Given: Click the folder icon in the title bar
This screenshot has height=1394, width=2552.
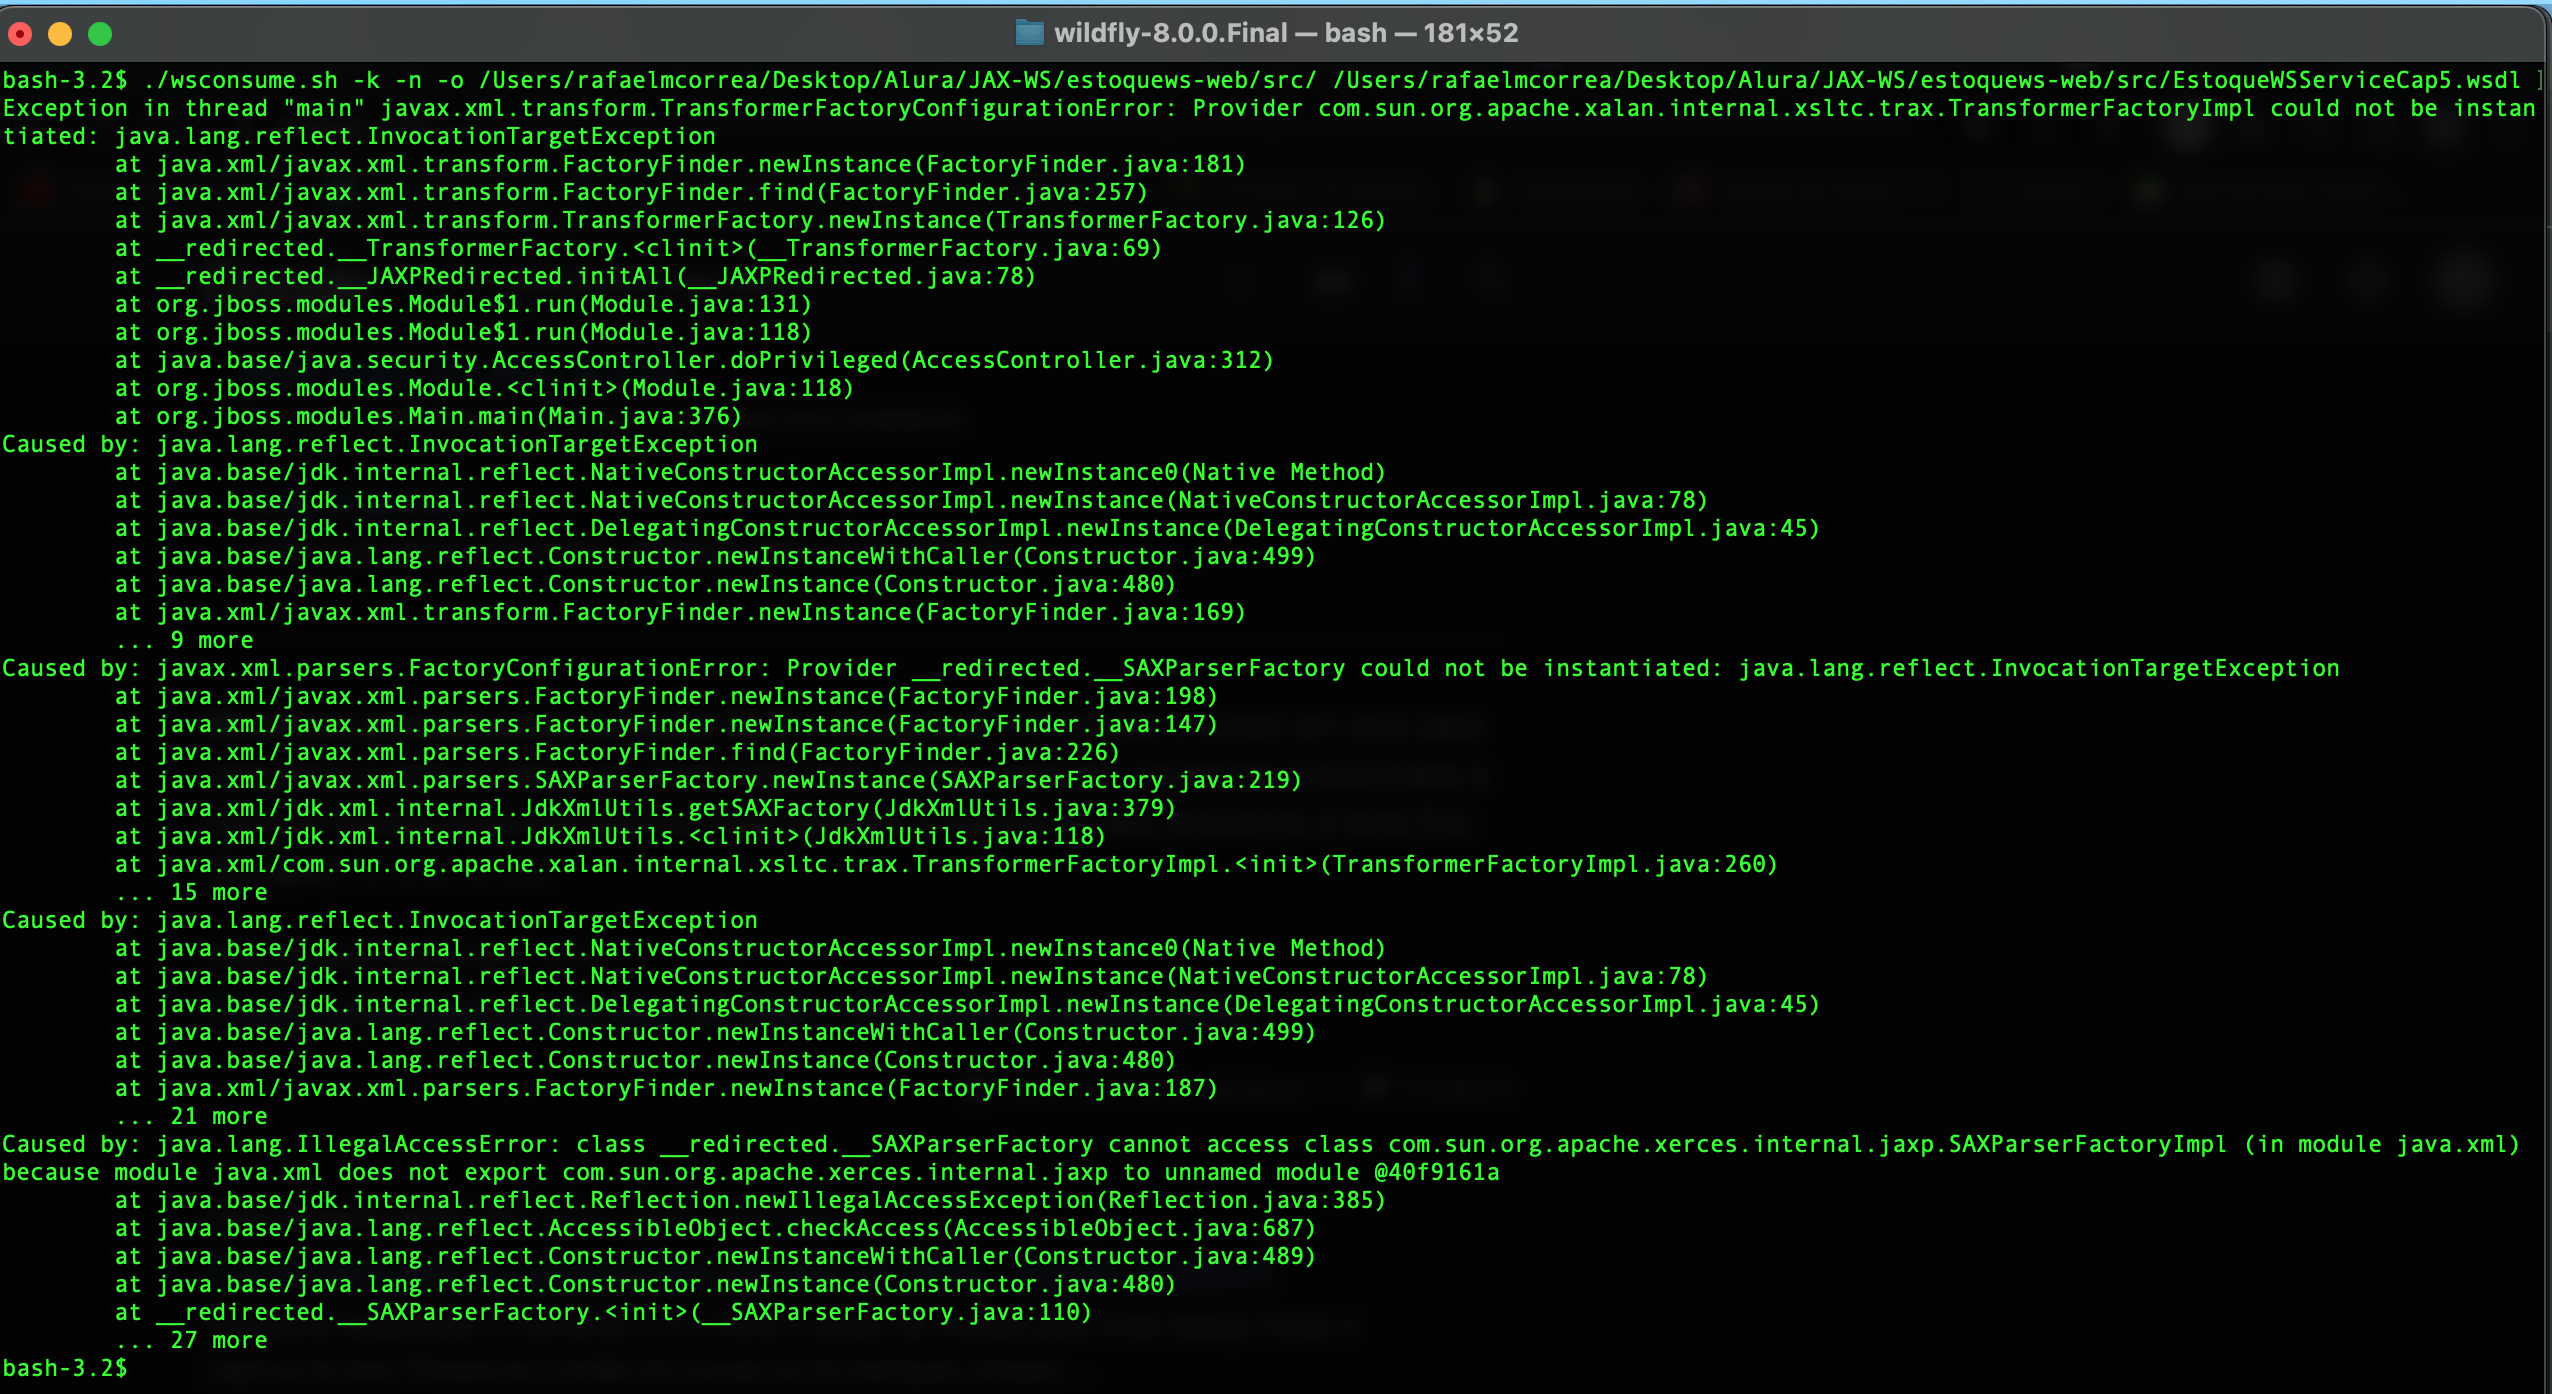Looking at the screenshot, I should [x=1029, y=33].
